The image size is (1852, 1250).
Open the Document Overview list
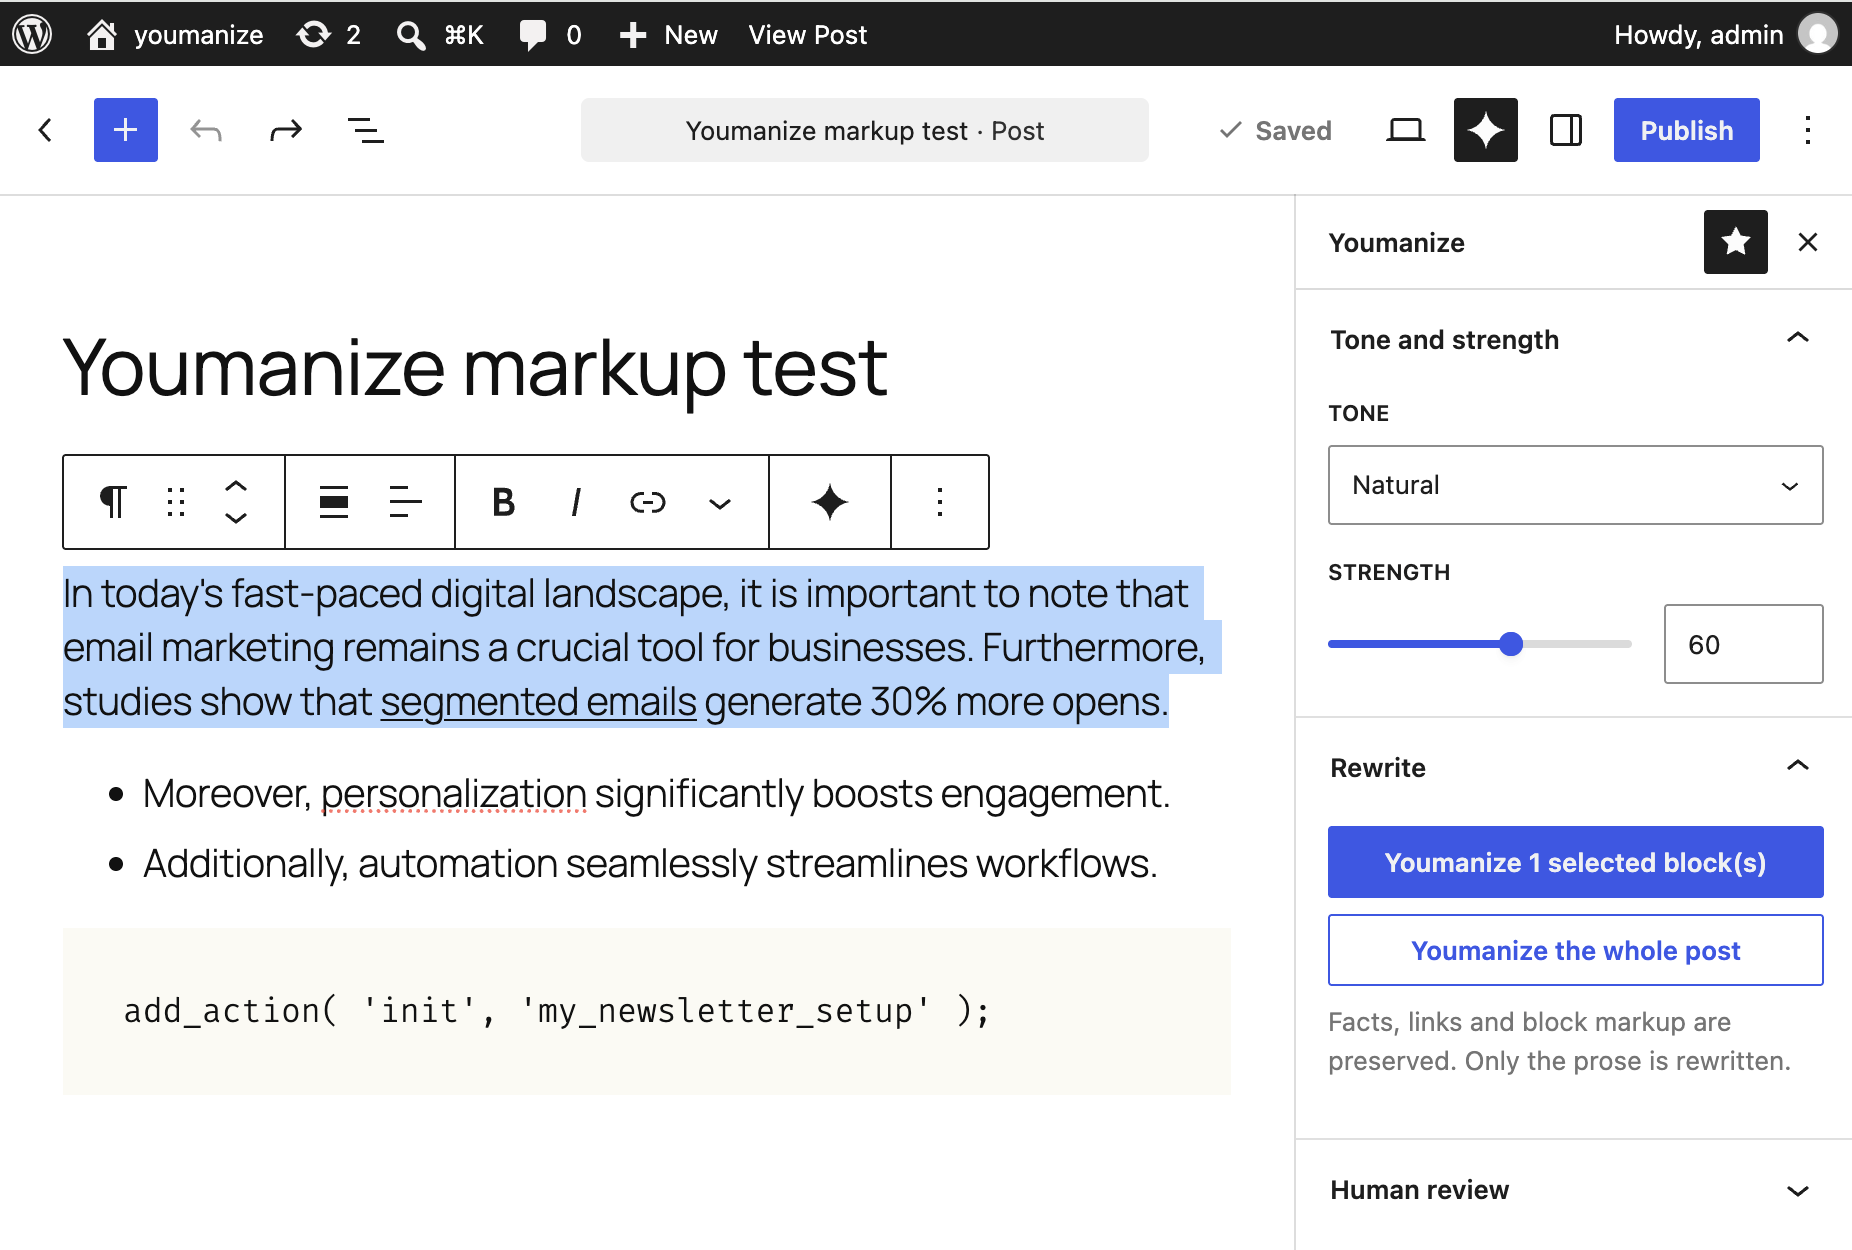(366, 130)
